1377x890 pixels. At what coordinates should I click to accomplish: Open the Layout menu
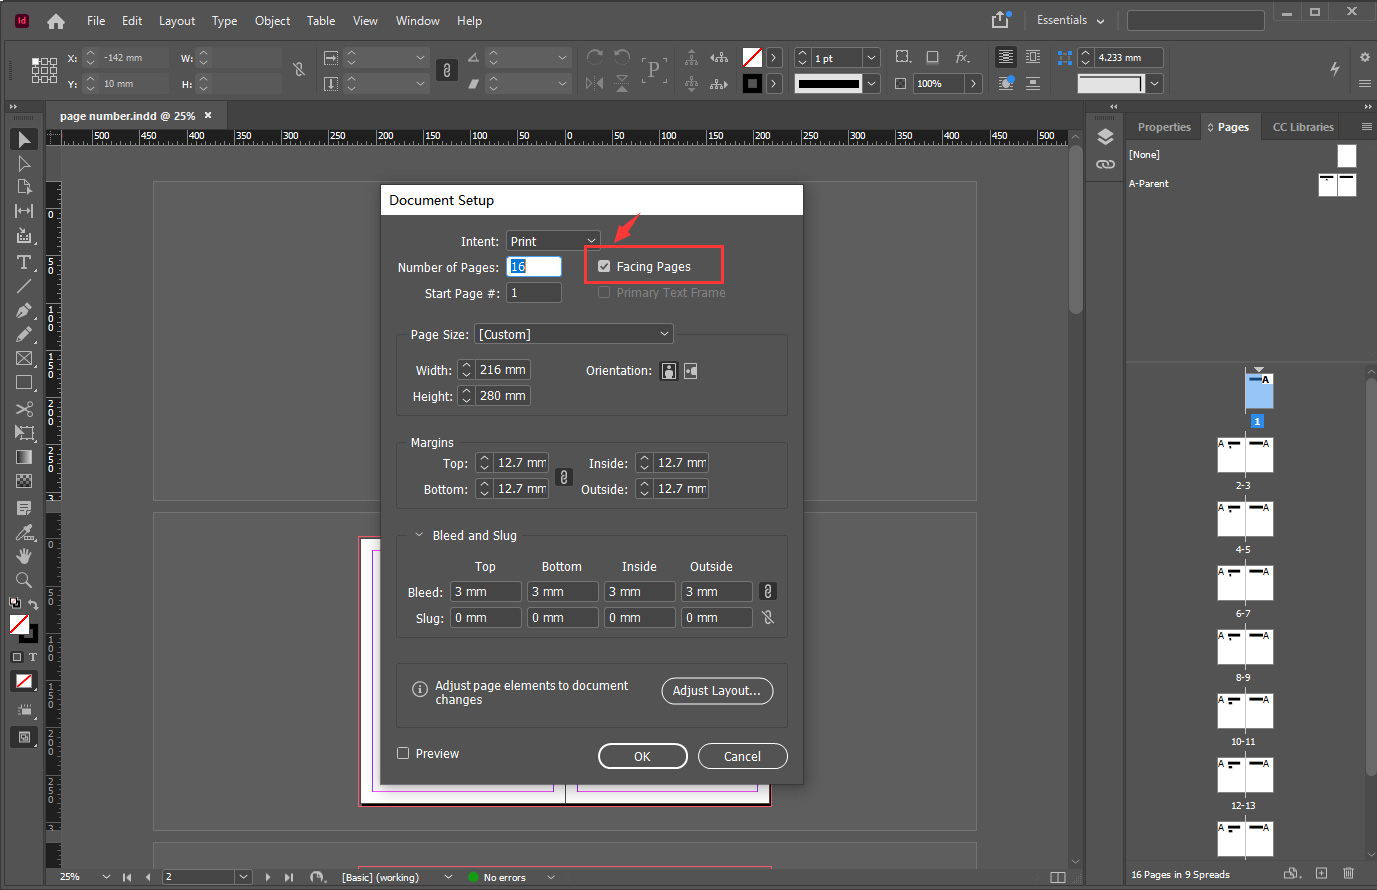(x=177, y=21)
